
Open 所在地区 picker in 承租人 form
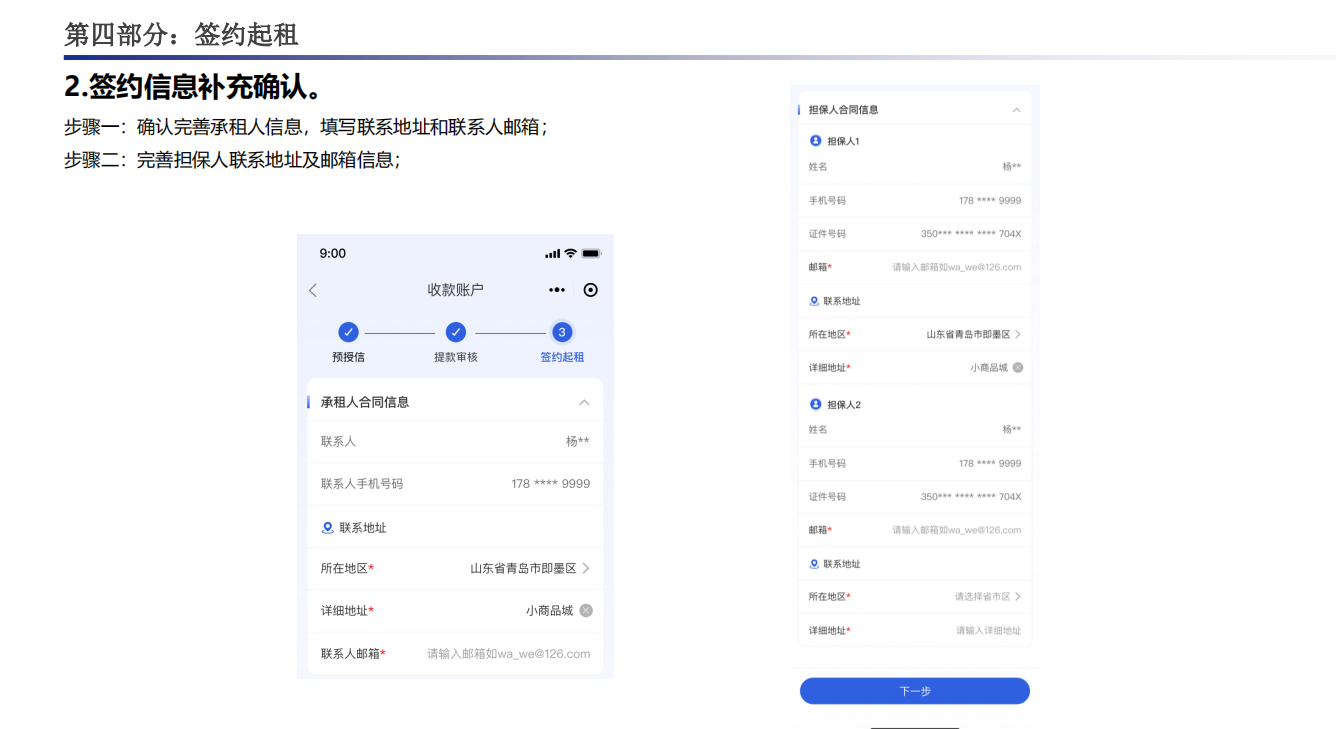[455, 568]
